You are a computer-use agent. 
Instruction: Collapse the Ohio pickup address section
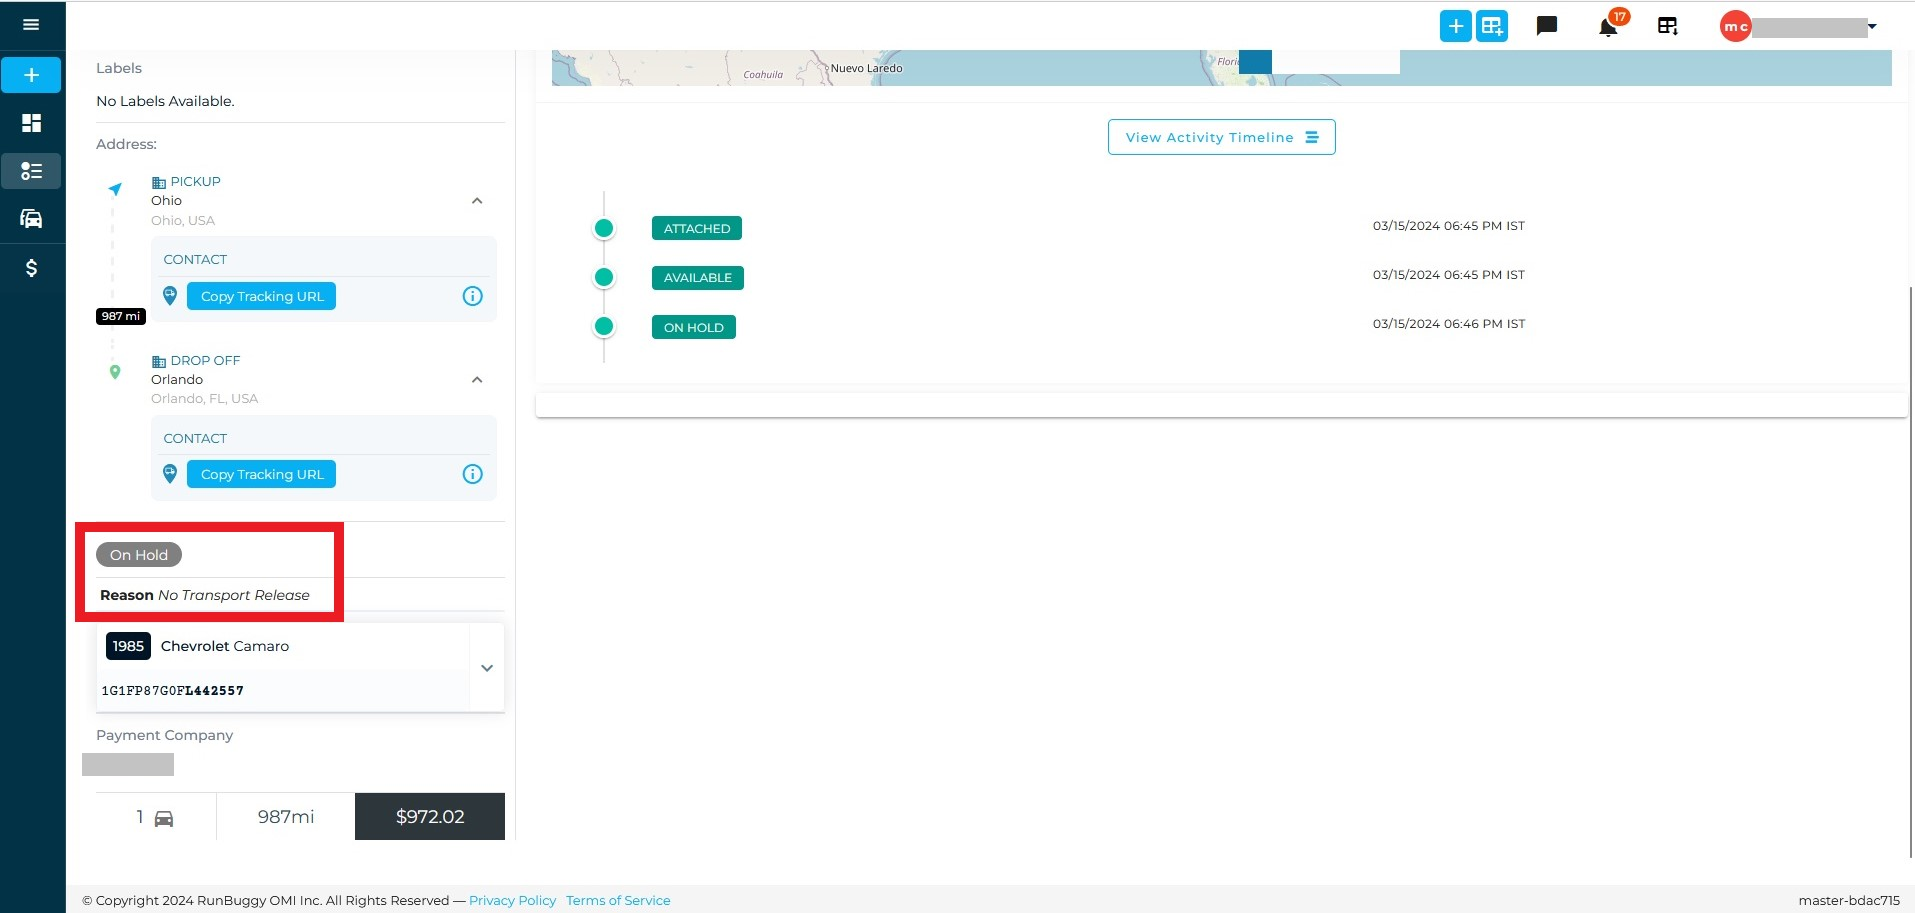pyautogui.click(x=477, y=201)
